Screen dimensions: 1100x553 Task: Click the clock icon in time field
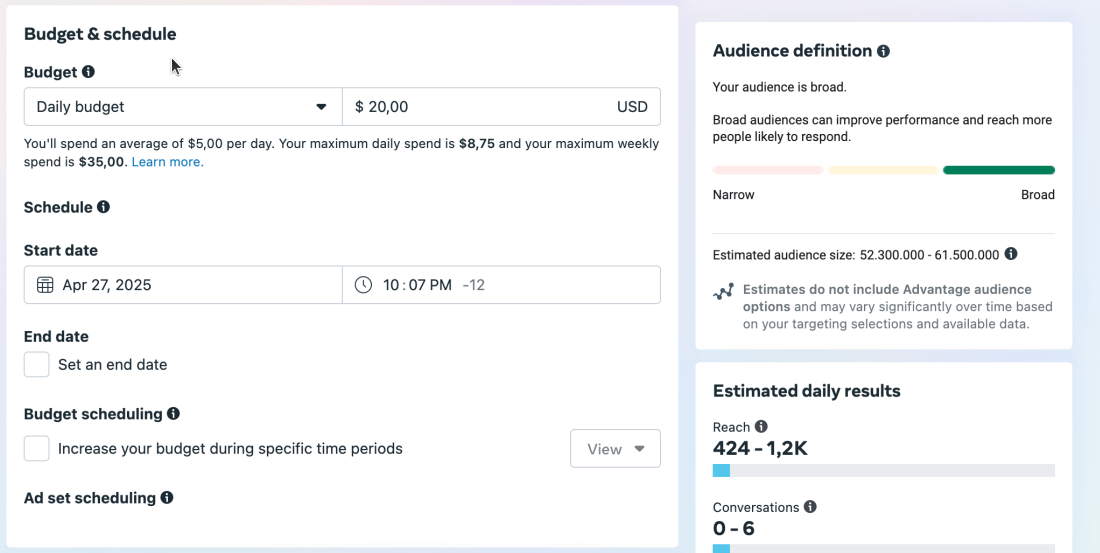click(x=364, y=285)
